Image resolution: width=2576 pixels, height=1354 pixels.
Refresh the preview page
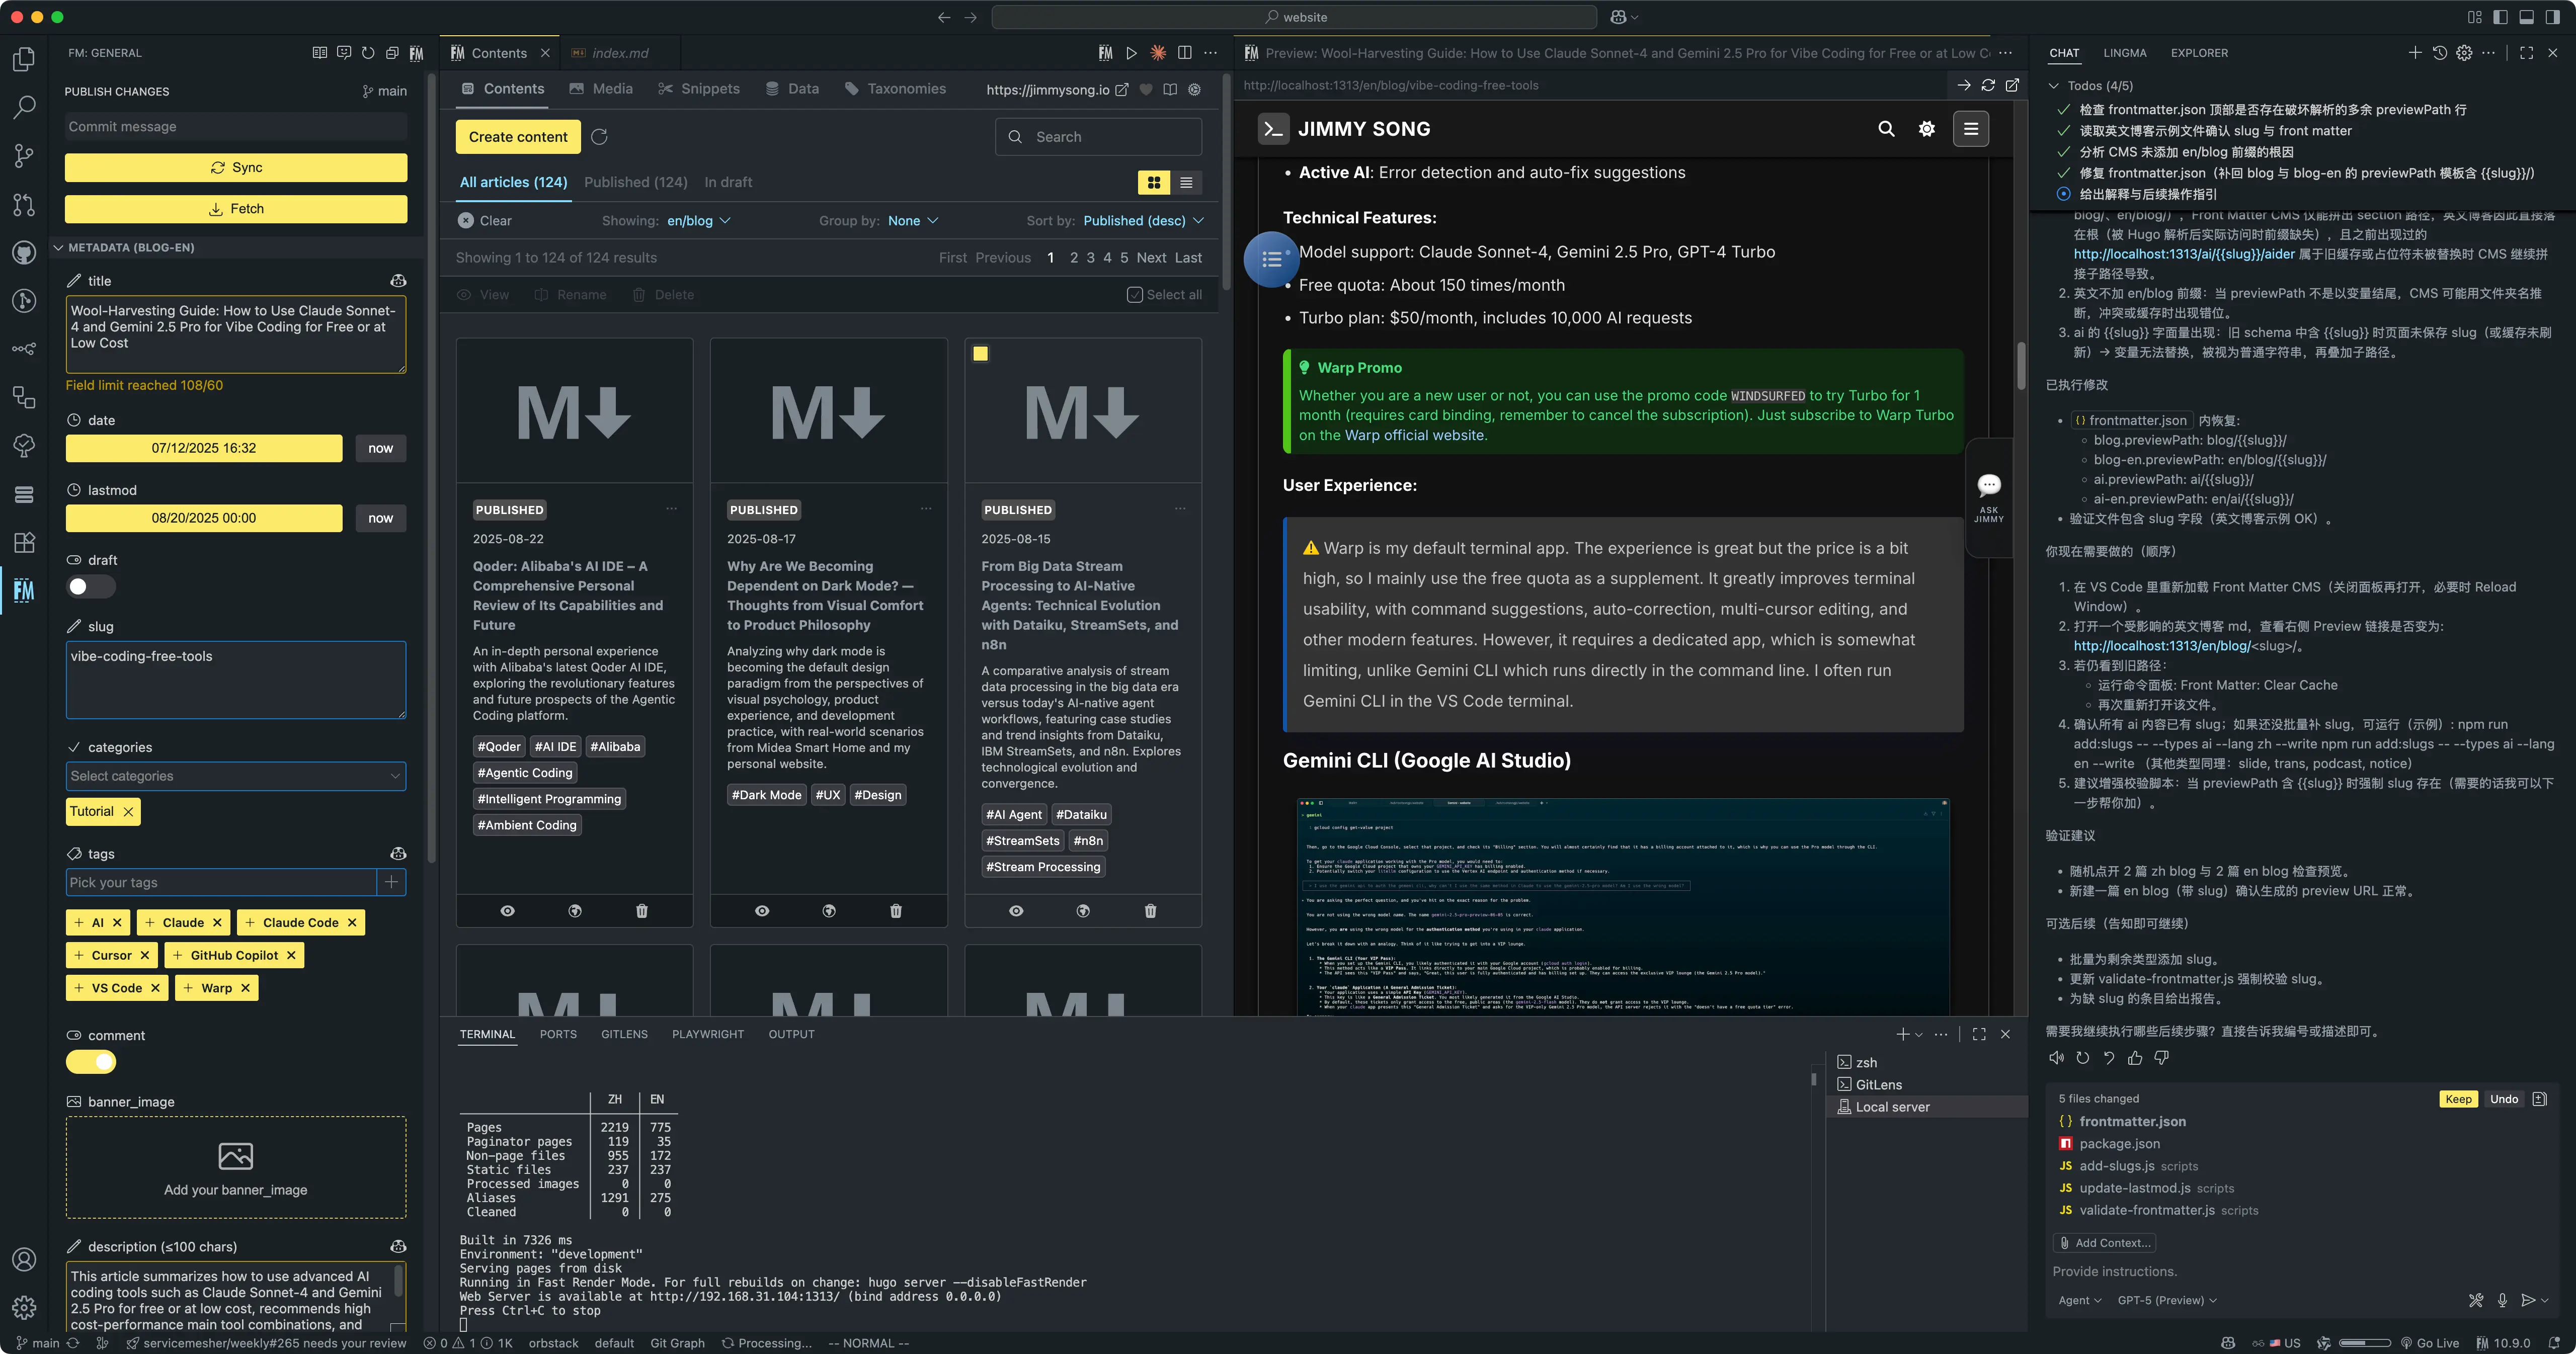(x=1988, y=86)
